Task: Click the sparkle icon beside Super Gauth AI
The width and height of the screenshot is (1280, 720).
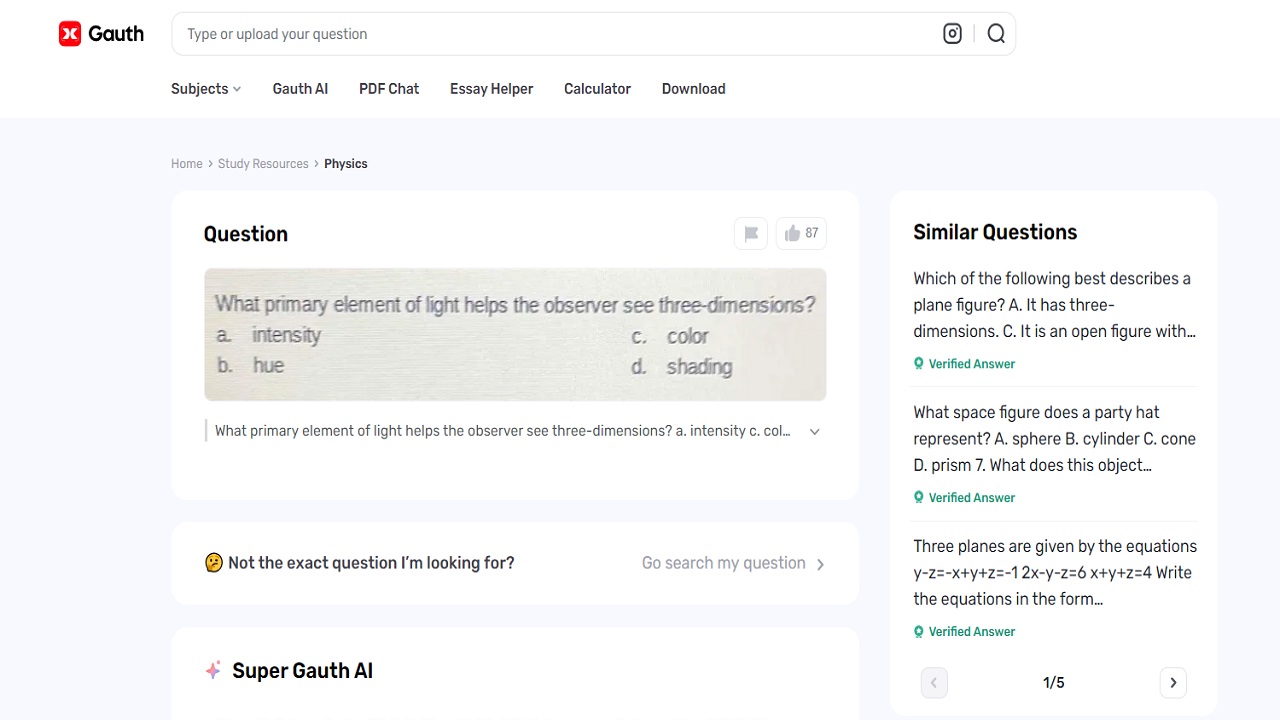Action: [x=213, y=670]
